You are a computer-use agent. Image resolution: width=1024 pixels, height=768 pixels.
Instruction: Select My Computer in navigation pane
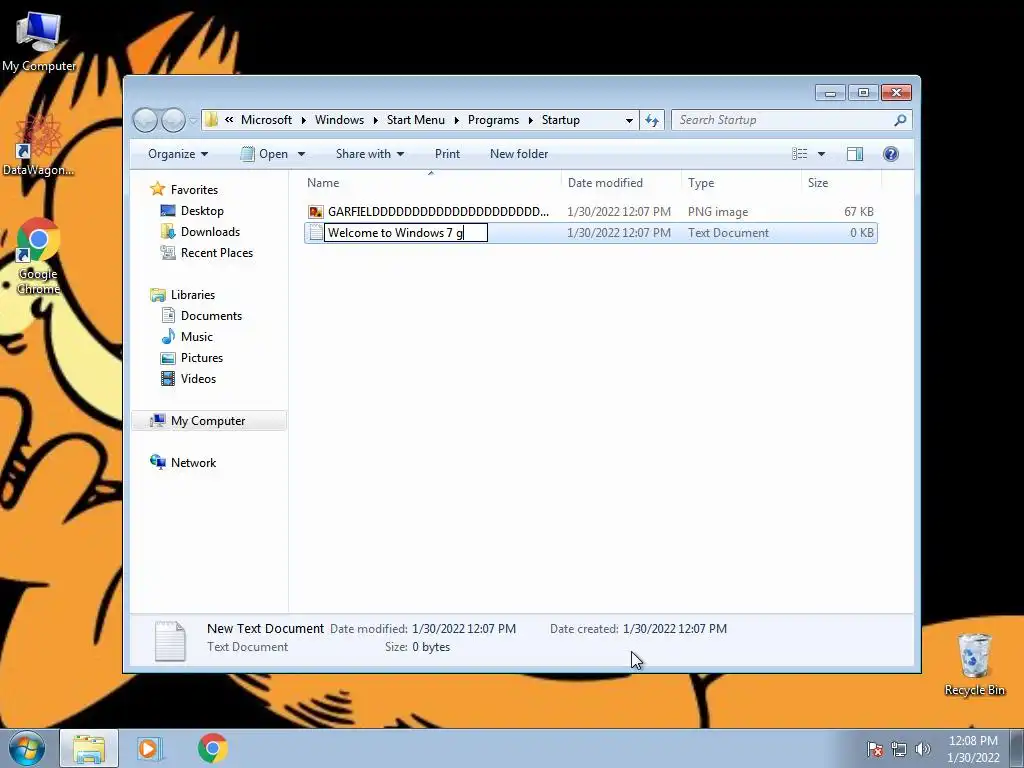pyautogui.click(x=208, y=421)
